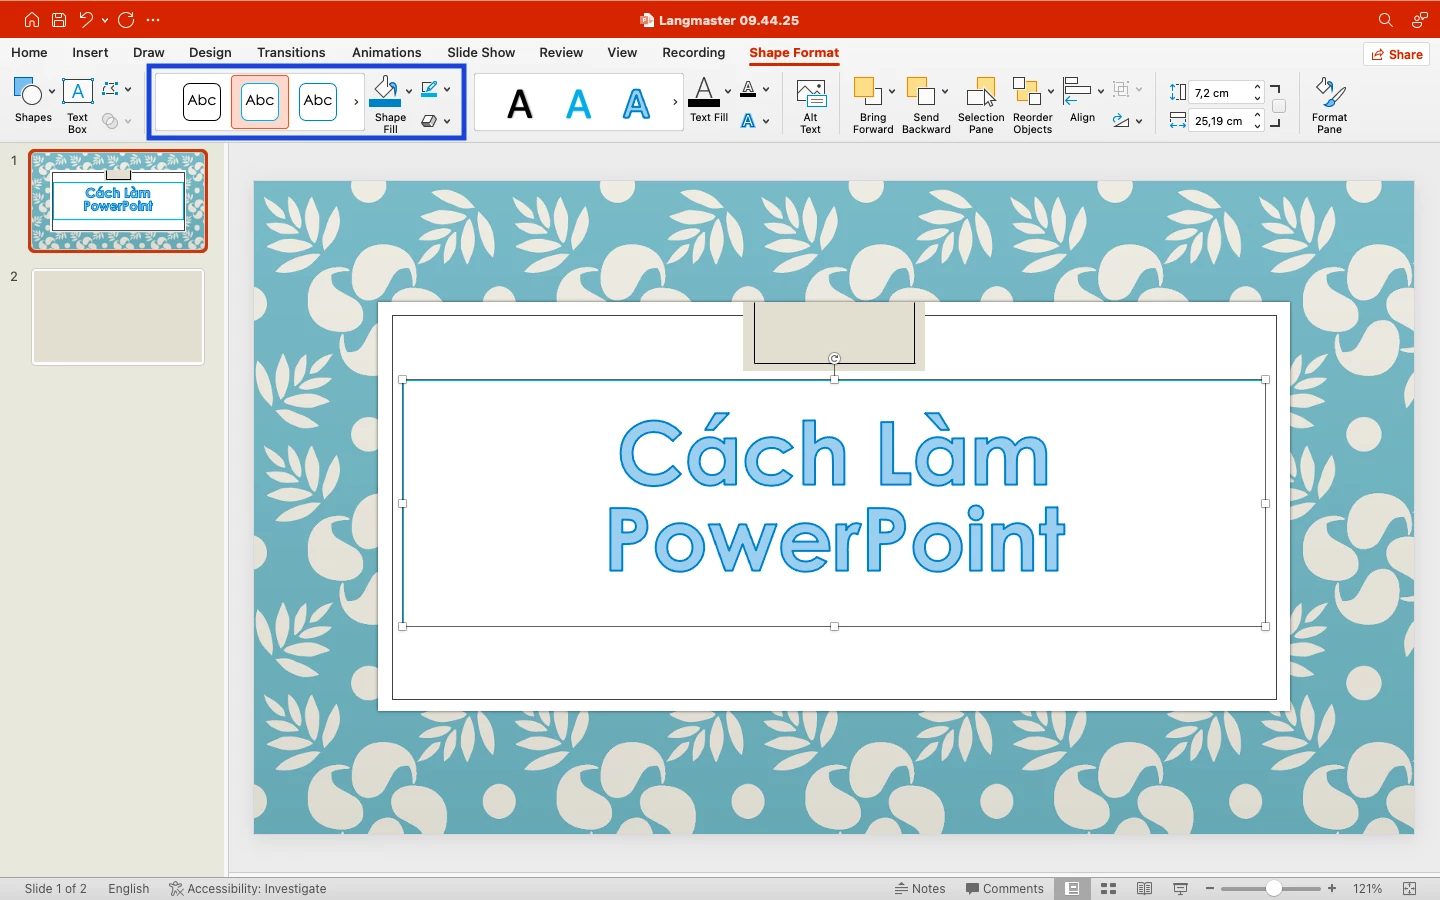Switch to Reading view
Viewport: 1440px width, 900px height.
tap(1144, 888)
